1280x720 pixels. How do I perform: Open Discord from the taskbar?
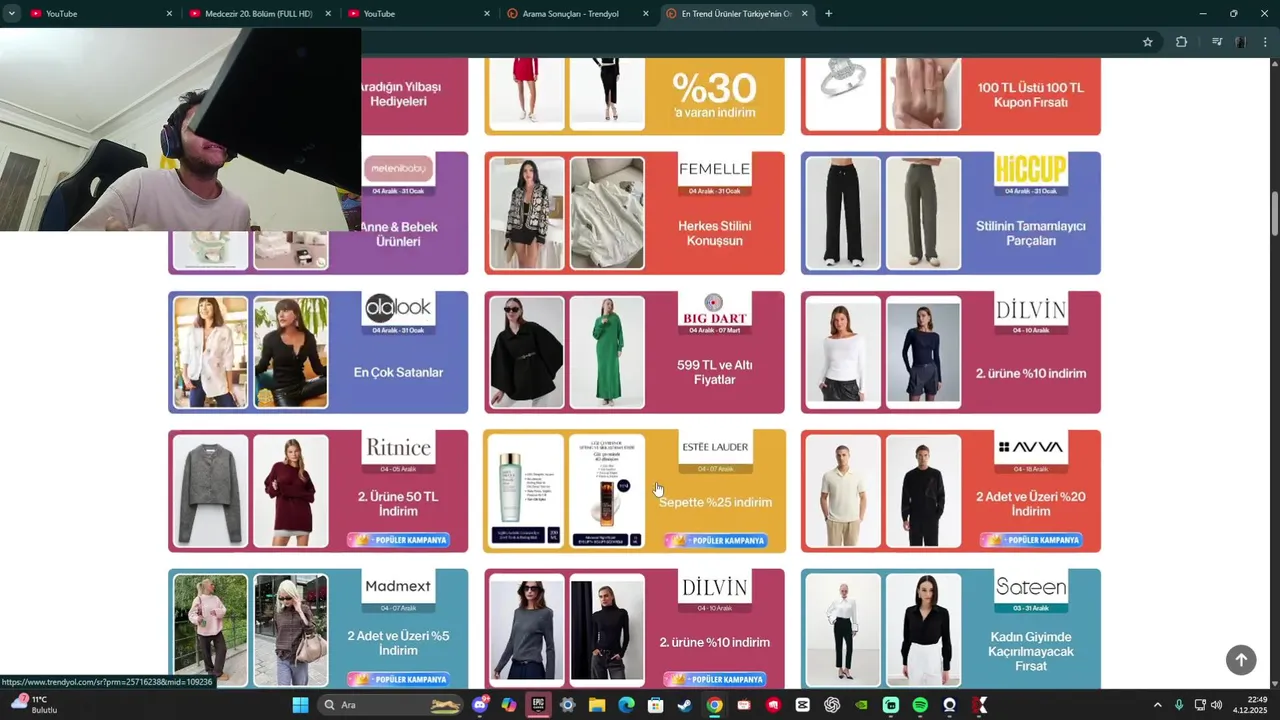point(480,705)
